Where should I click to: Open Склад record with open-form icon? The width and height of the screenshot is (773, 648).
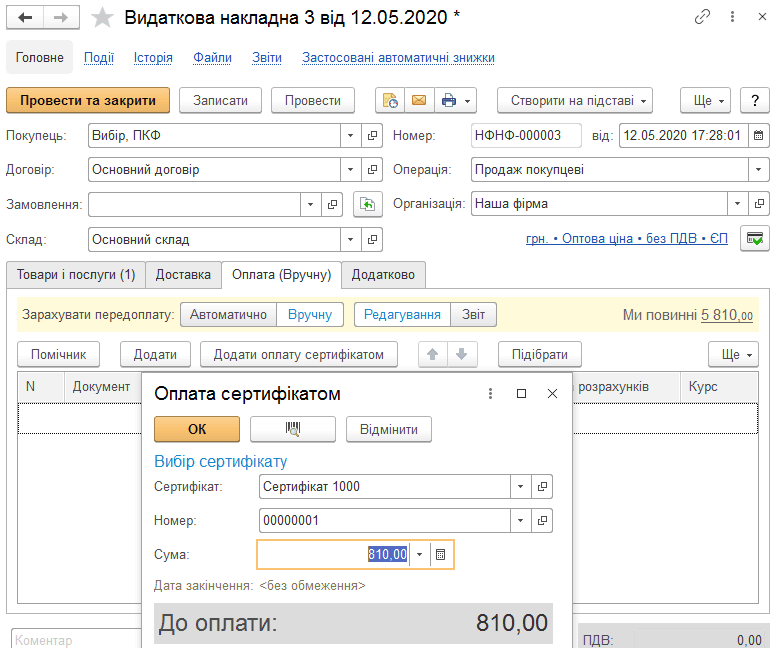pos(372,240)
